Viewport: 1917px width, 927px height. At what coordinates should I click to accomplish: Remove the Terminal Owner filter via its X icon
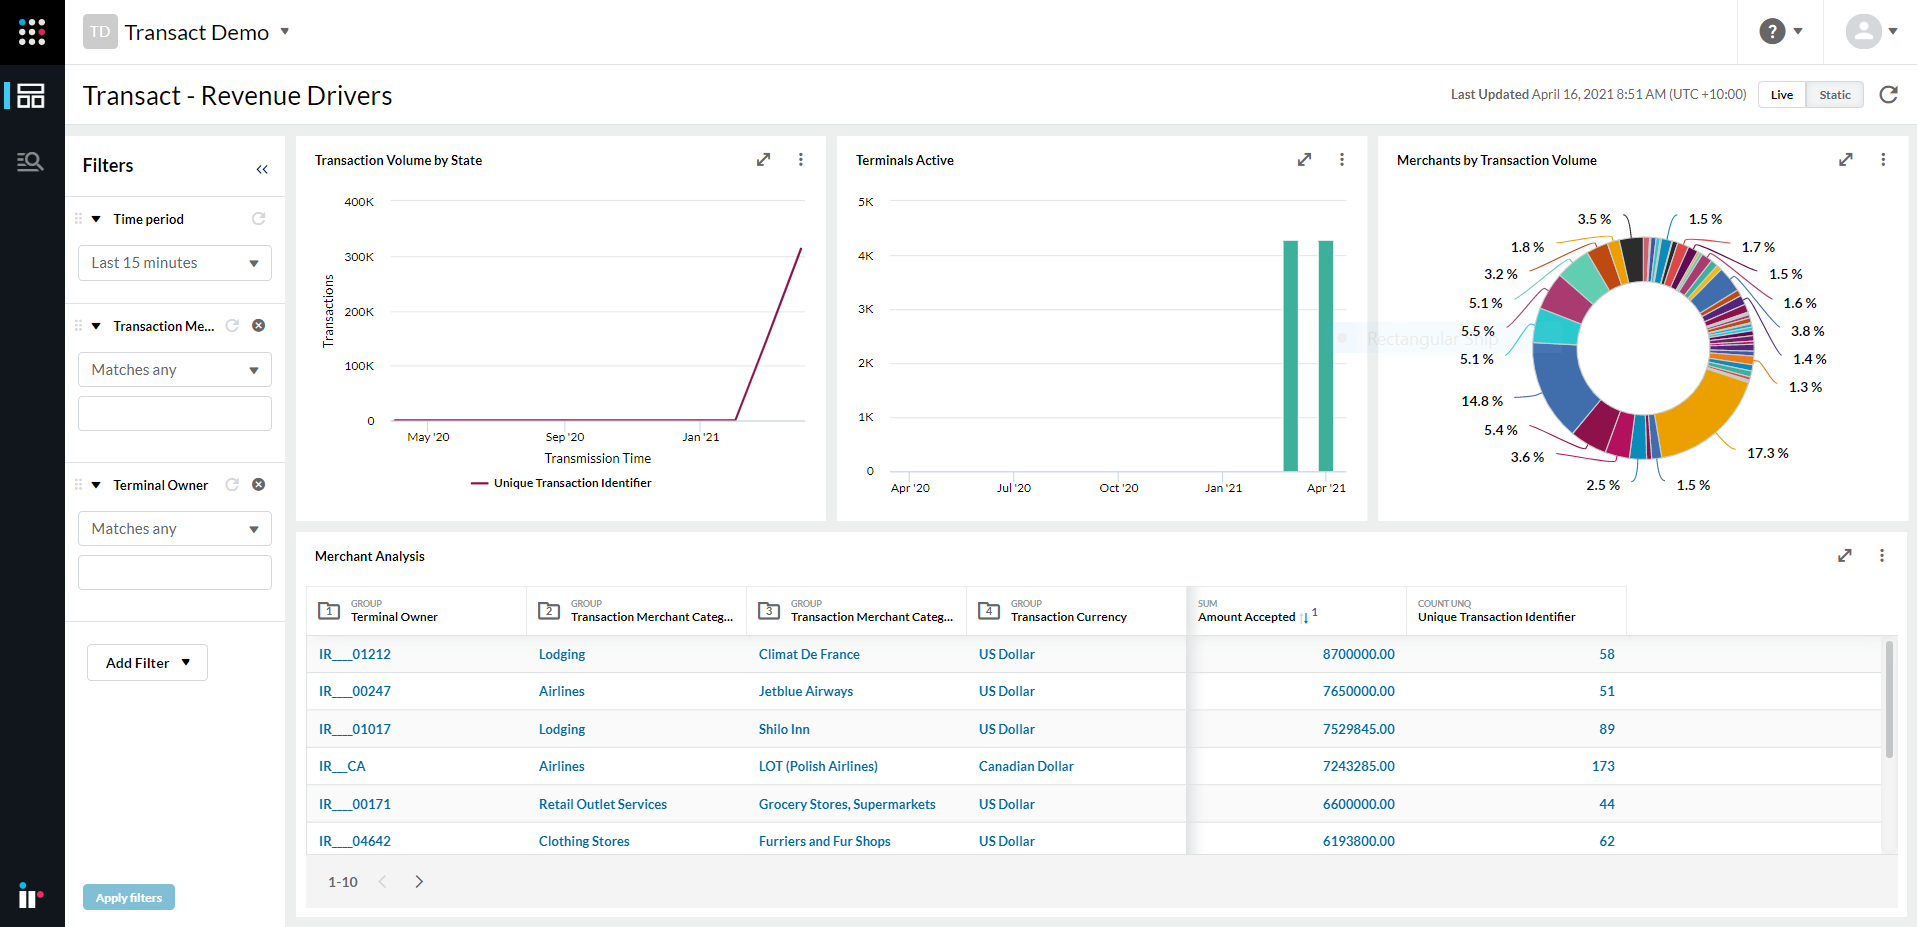258,484
